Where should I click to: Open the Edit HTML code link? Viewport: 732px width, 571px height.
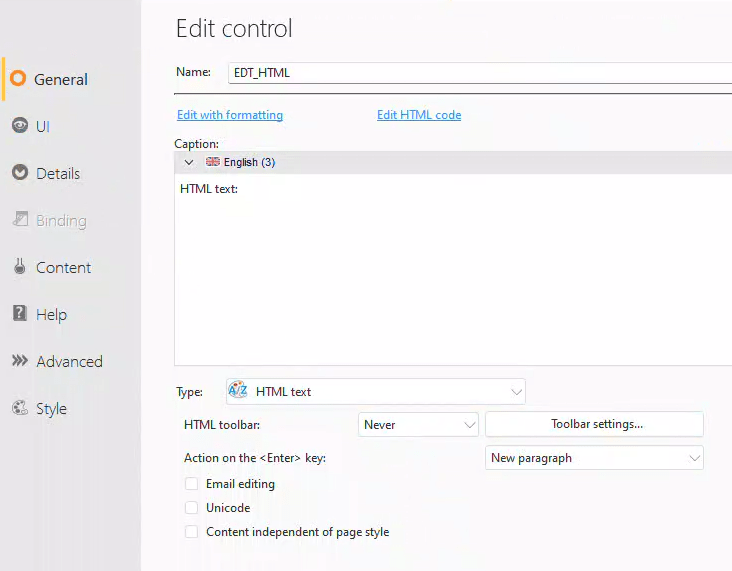(419, 115)
